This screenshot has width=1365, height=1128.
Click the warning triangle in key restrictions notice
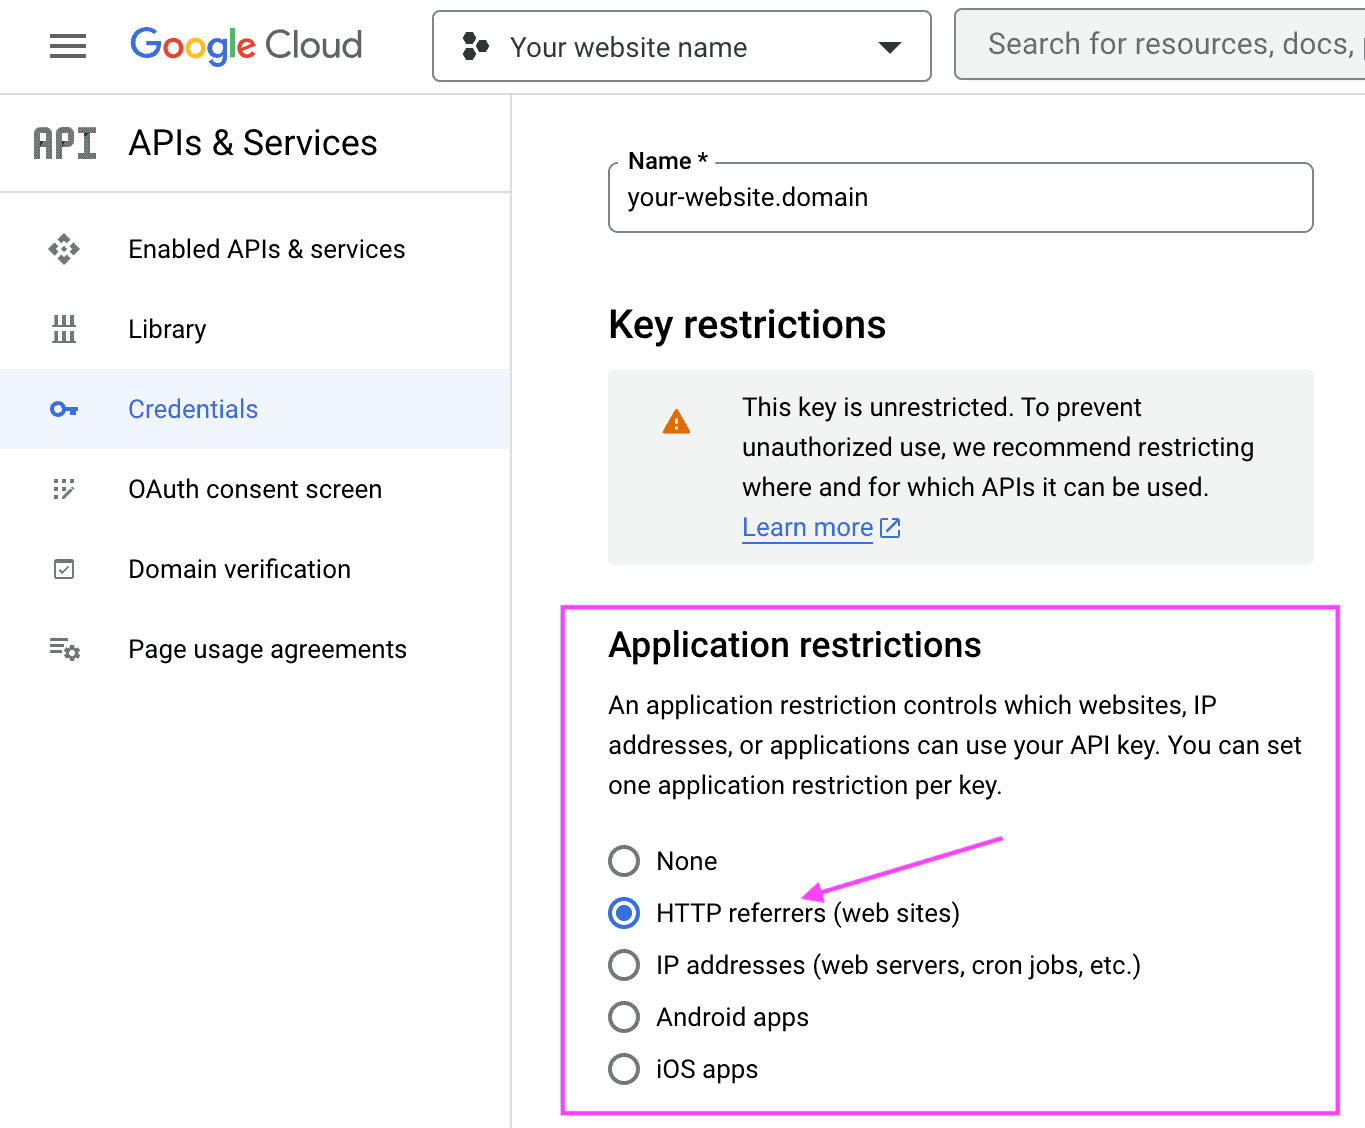pyautogui.click(x=676, y=421)
